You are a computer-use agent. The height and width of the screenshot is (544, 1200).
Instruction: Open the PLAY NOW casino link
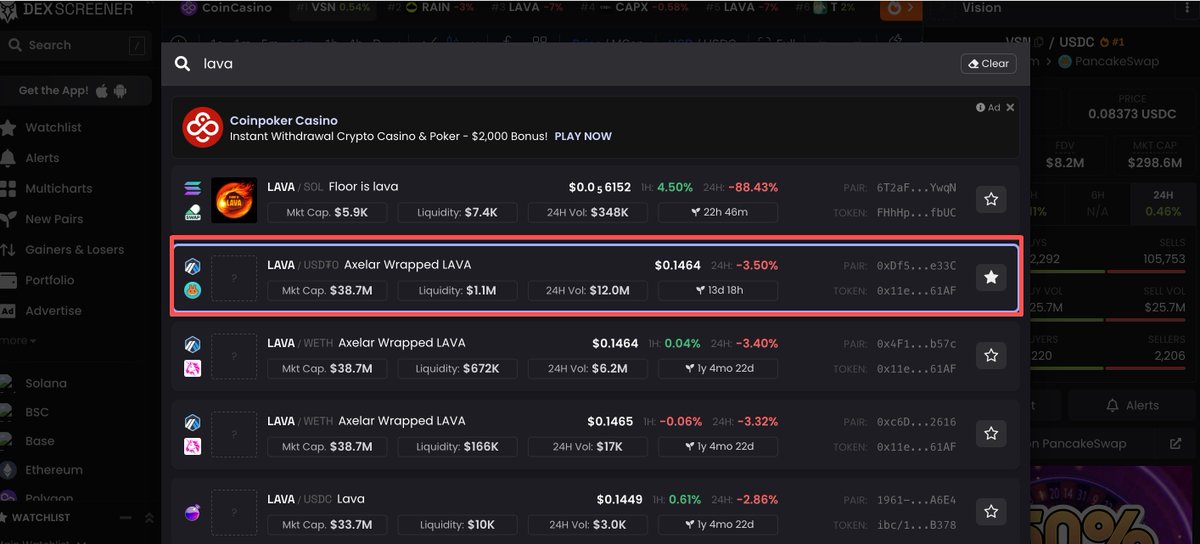pos(583,136)
